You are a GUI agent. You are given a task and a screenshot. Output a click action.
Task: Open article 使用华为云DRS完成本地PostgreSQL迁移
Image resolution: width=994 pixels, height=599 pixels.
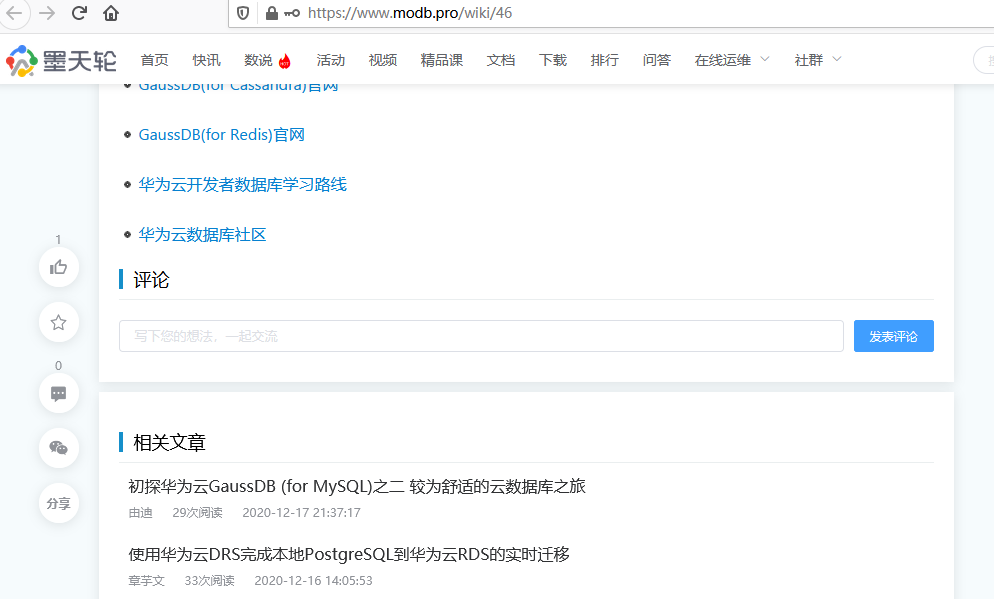(x=349, y=555)
